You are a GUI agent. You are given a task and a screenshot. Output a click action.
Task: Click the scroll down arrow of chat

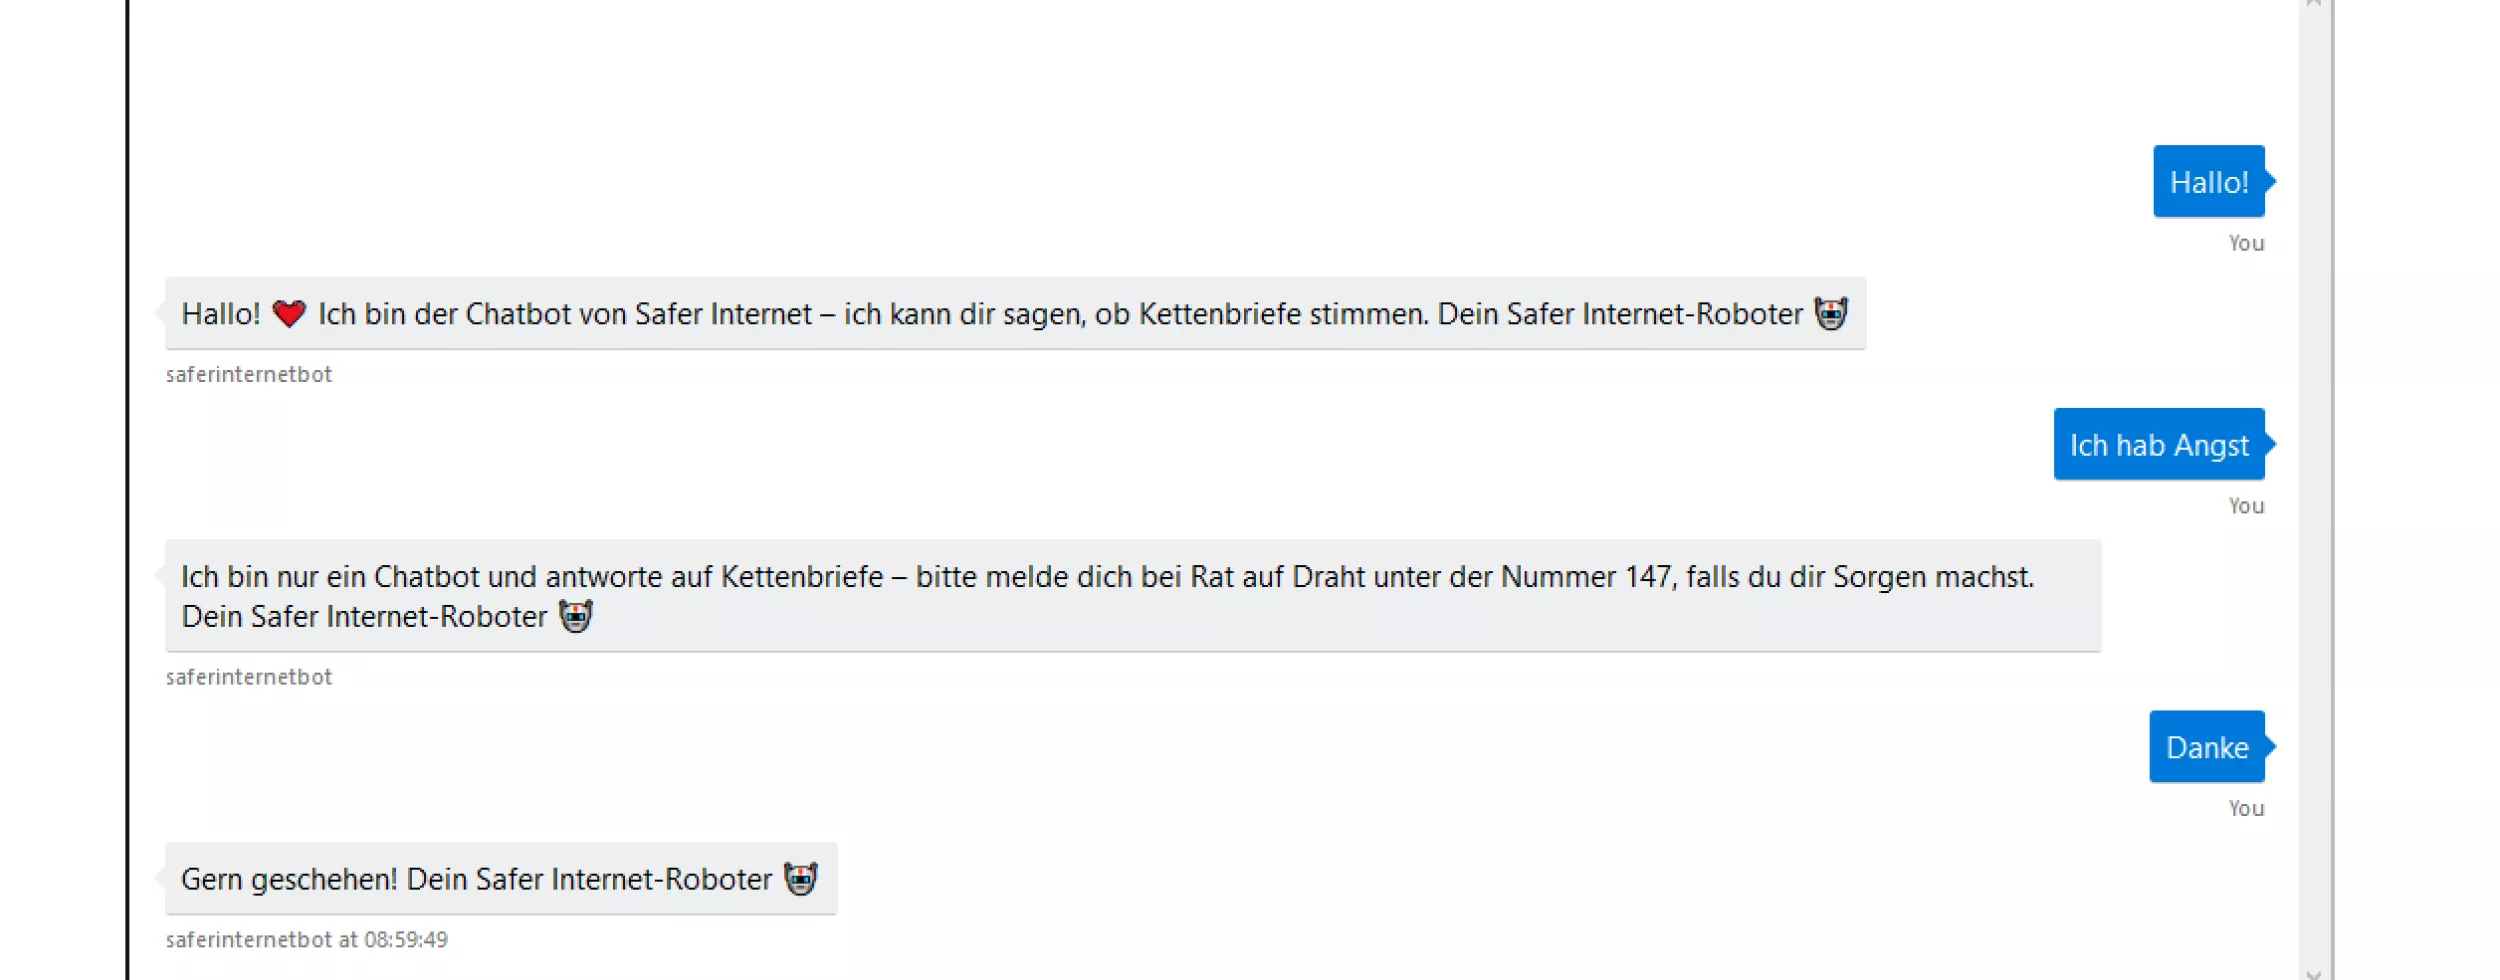coord(2313,973)
